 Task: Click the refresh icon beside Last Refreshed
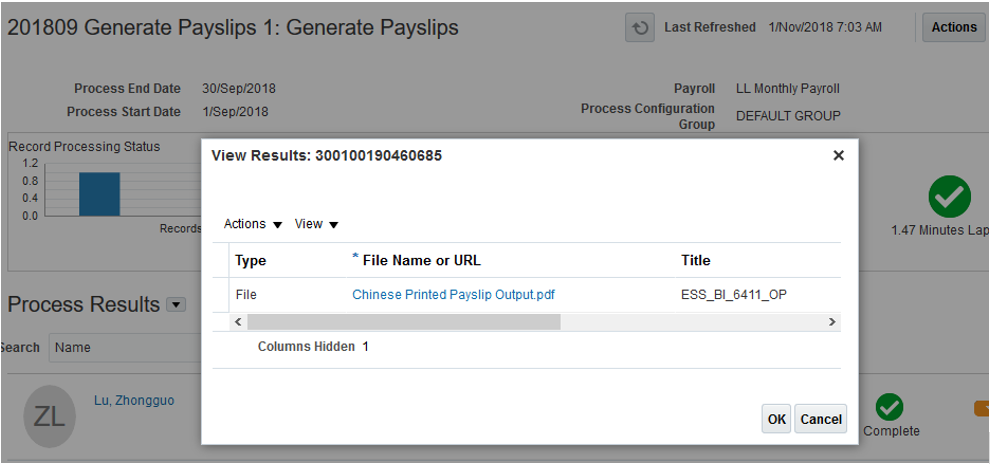[x=640, y=28]
